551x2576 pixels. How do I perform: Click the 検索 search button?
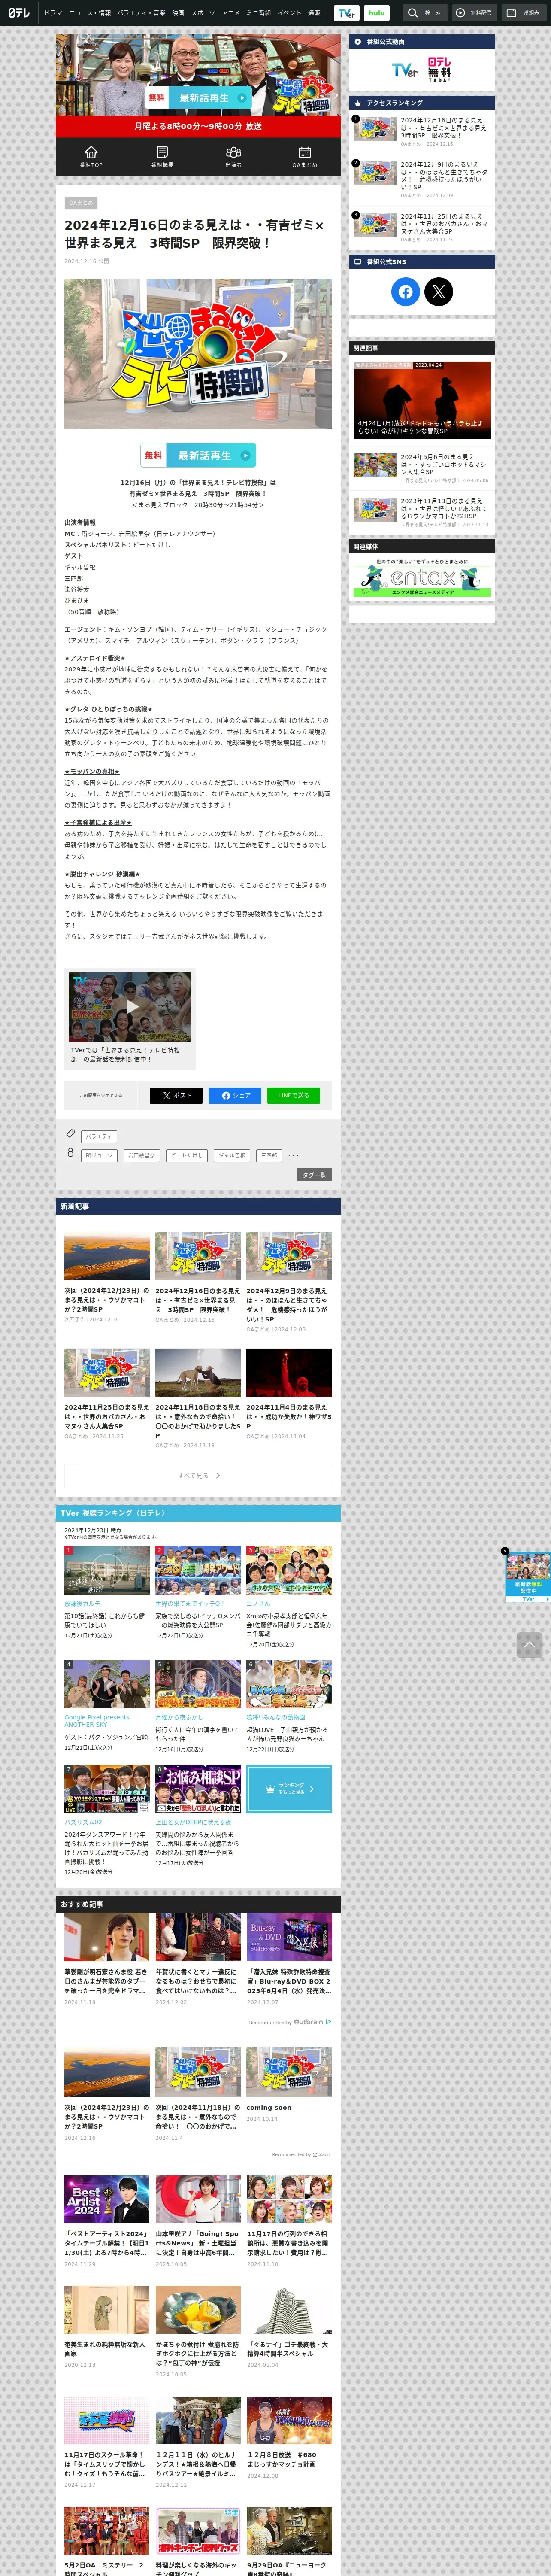pos(425,13)
